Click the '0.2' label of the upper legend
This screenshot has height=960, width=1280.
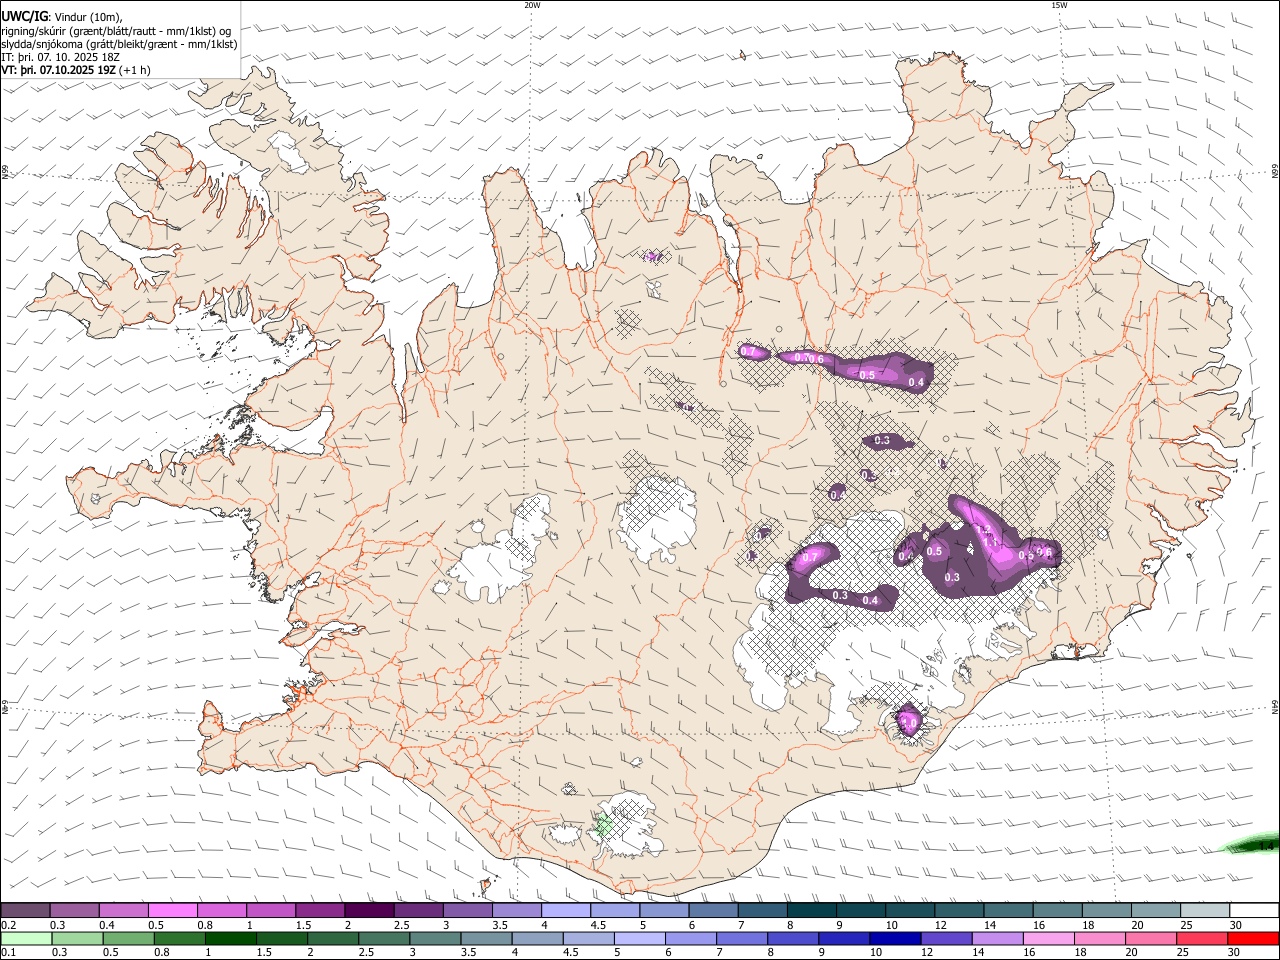8,925
